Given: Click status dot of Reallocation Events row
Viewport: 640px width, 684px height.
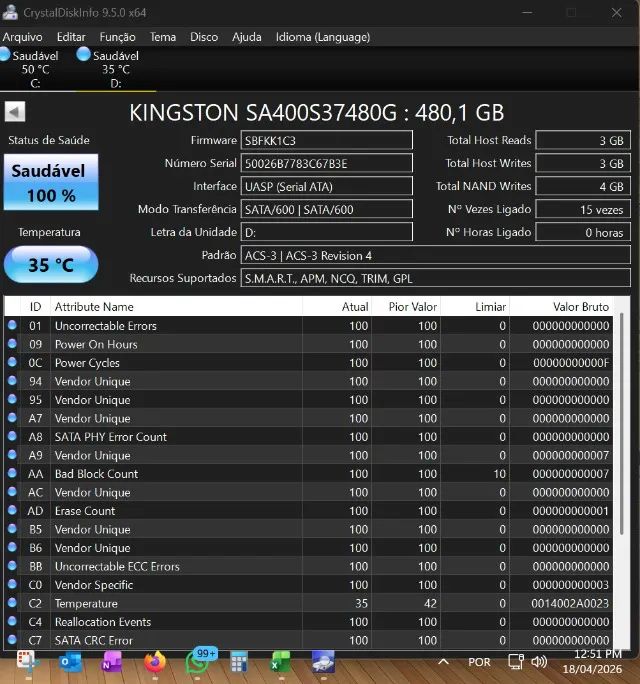Looking at the screenshot, I should [x=12, y=621].
